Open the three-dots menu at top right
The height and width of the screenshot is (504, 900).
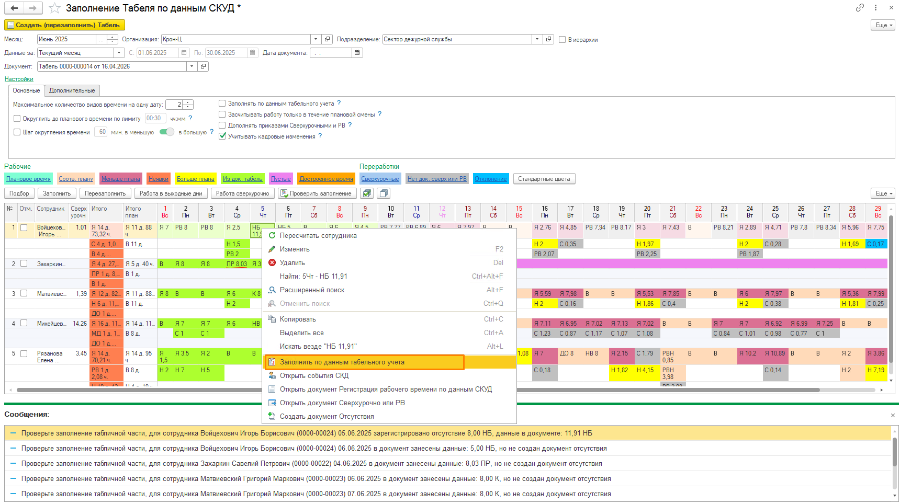pyautogui.click(x=875, y=7)
